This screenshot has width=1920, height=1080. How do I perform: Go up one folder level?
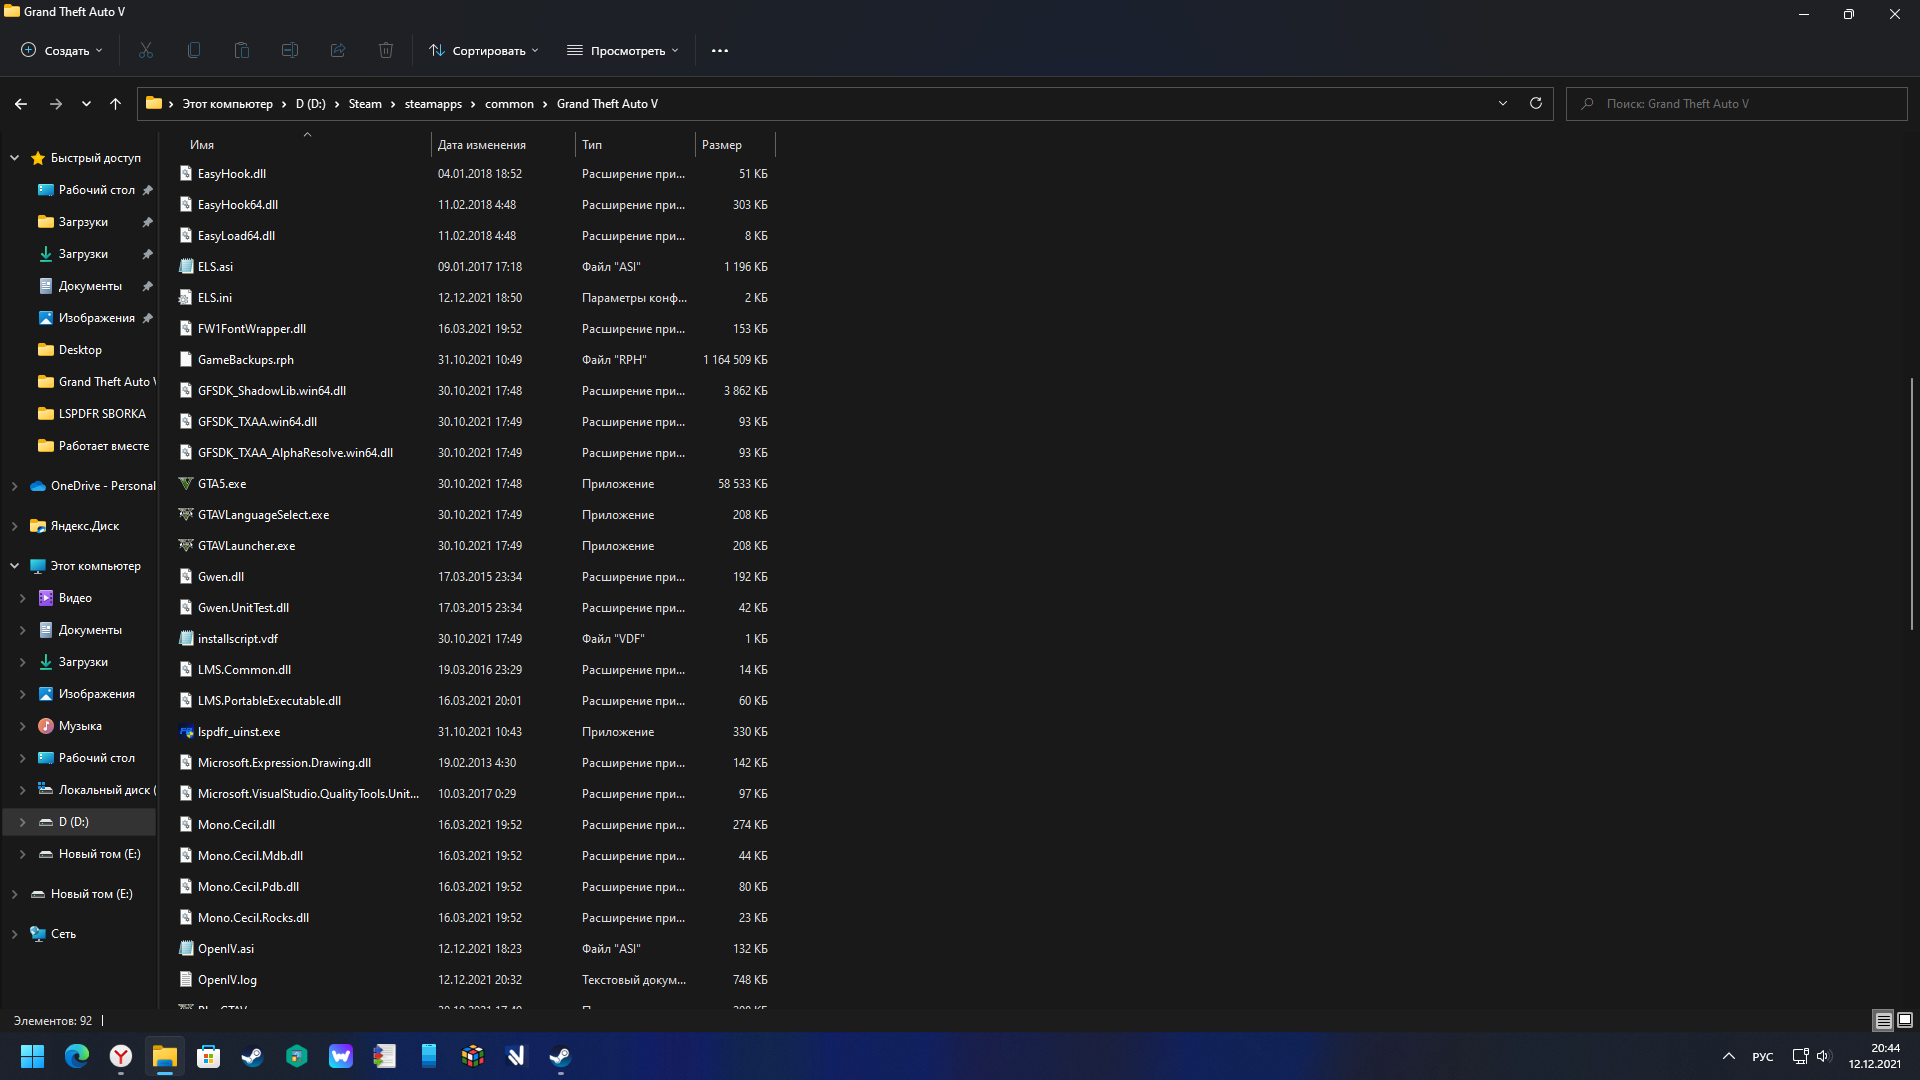point(115,103)
